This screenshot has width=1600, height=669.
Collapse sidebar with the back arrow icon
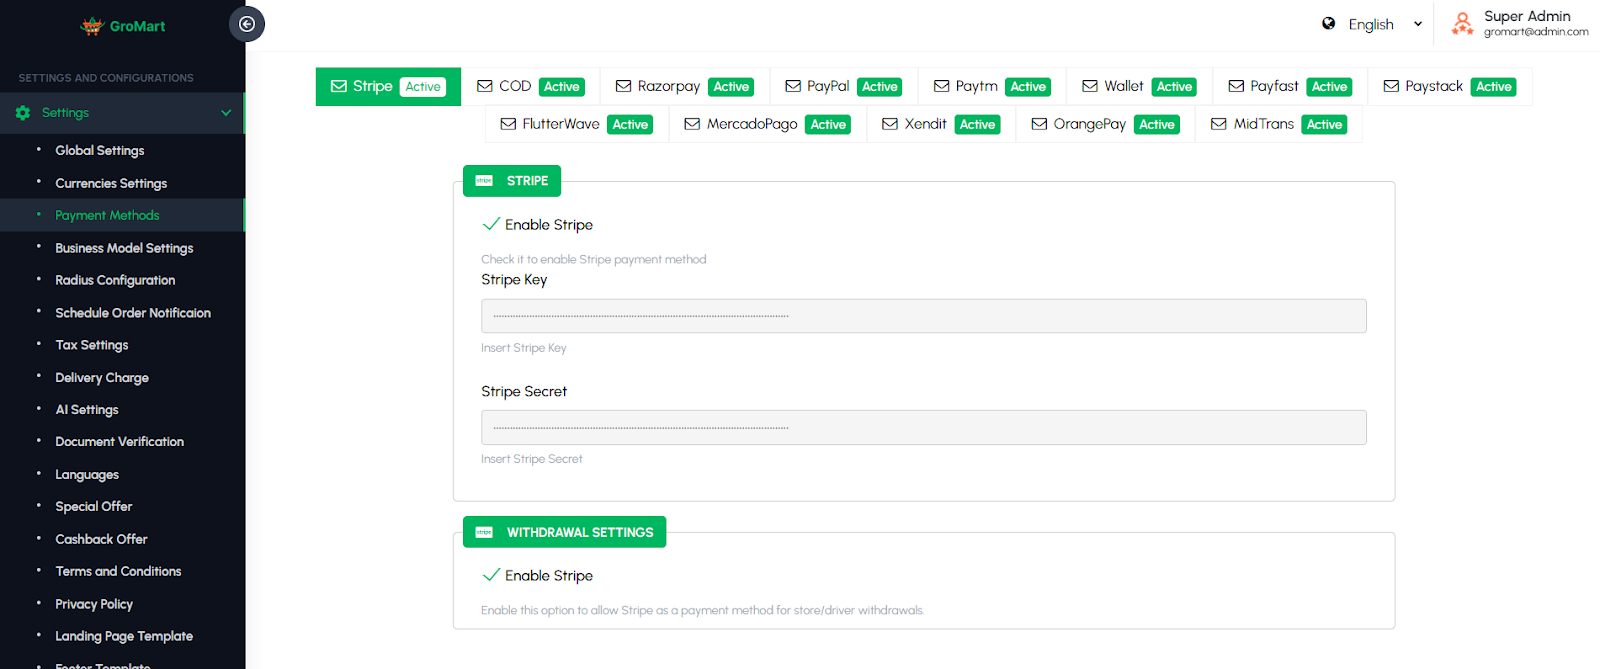(247, 24)
